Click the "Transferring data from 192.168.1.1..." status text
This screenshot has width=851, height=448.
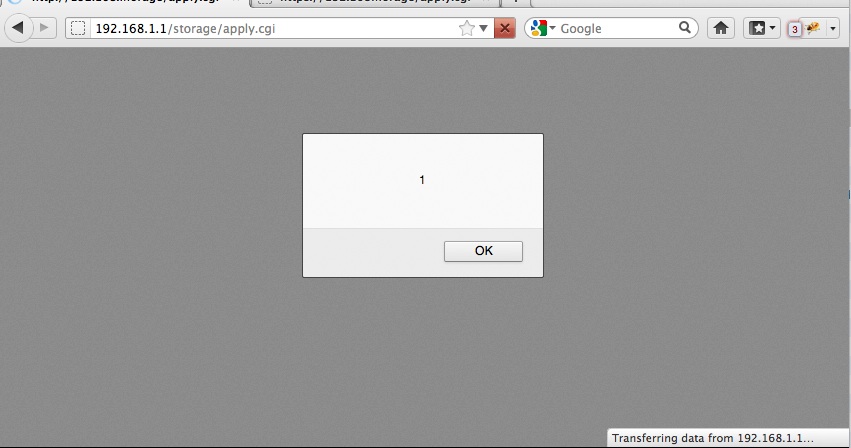click(x=713, y=438)
